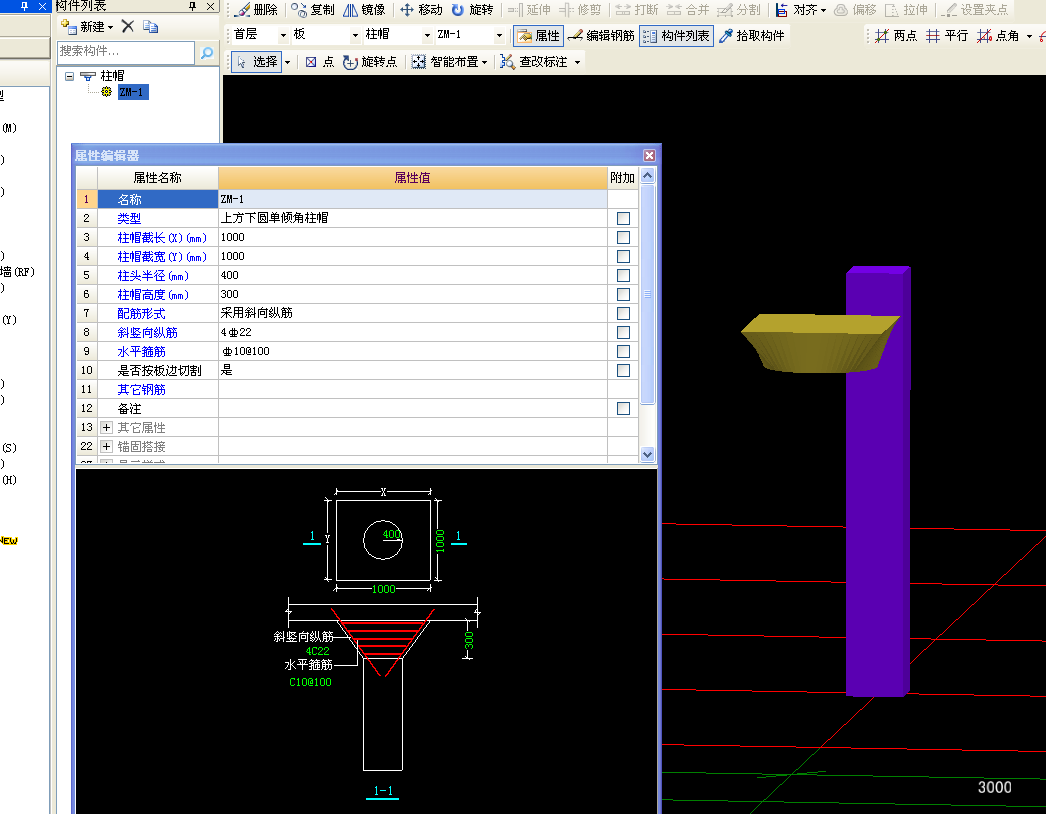The image size is (1046, 814).
Task: Click the 平行 parallel axis tool
Action: pyautogui.click(x=947, y=35)
